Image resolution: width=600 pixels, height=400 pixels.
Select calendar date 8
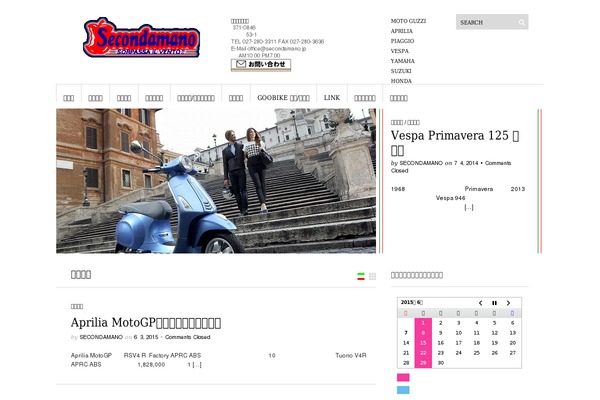423,333
